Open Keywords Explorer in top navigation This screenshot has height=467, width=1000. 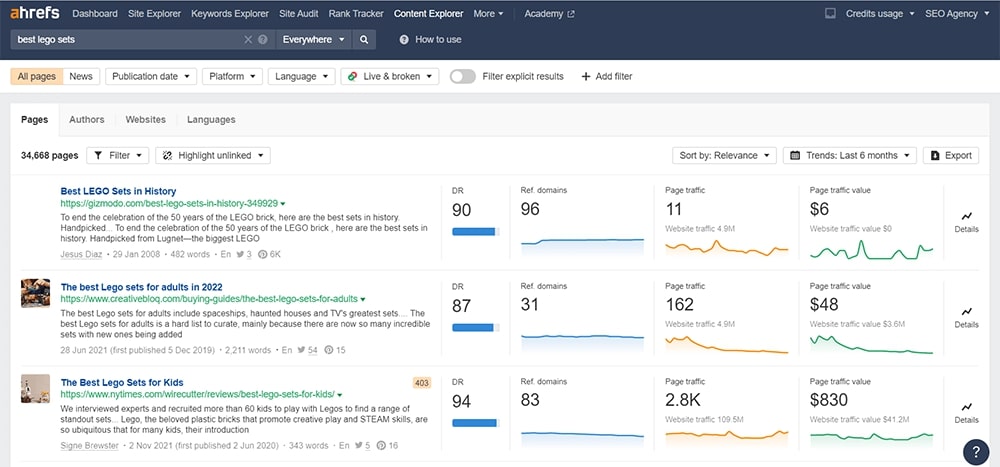click(230, 13)
